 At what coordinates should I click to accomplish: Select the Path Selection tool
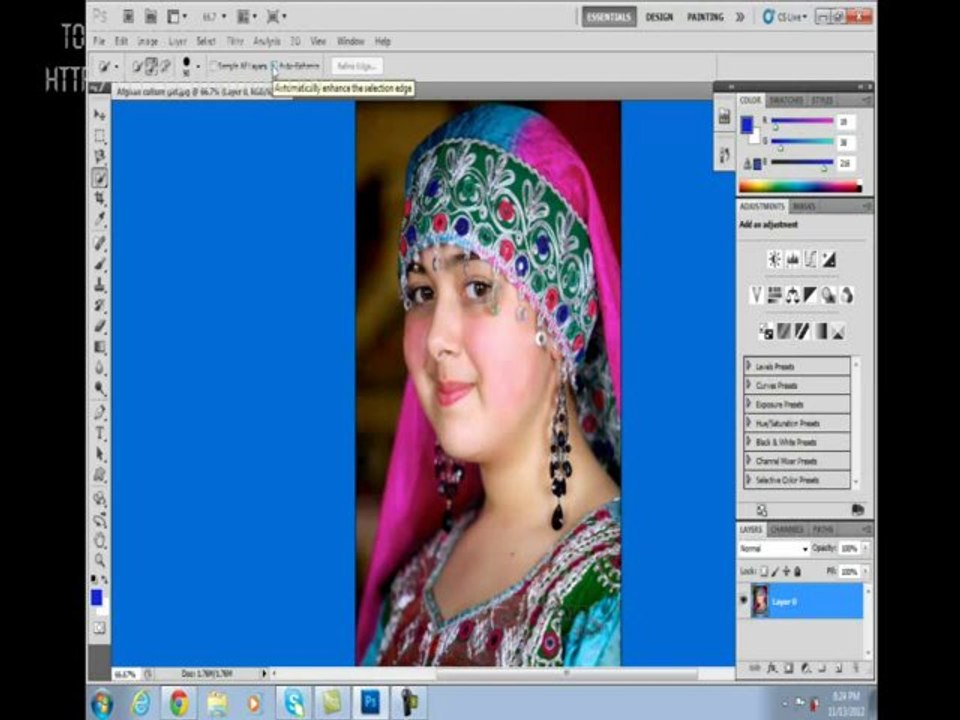[99, 454]
